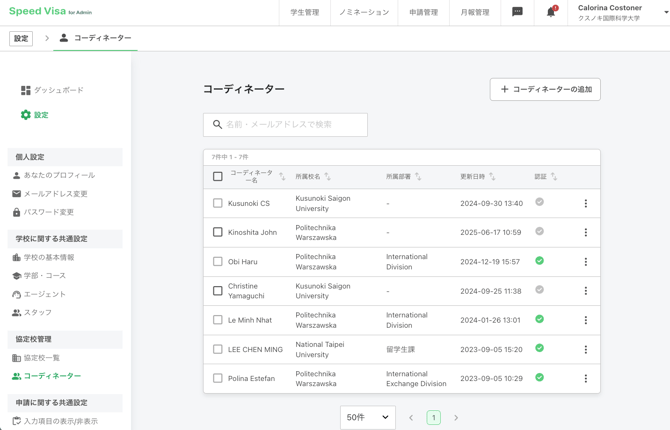Switch to the 申請管理 menu tab
670x430 pixels.
423,13
